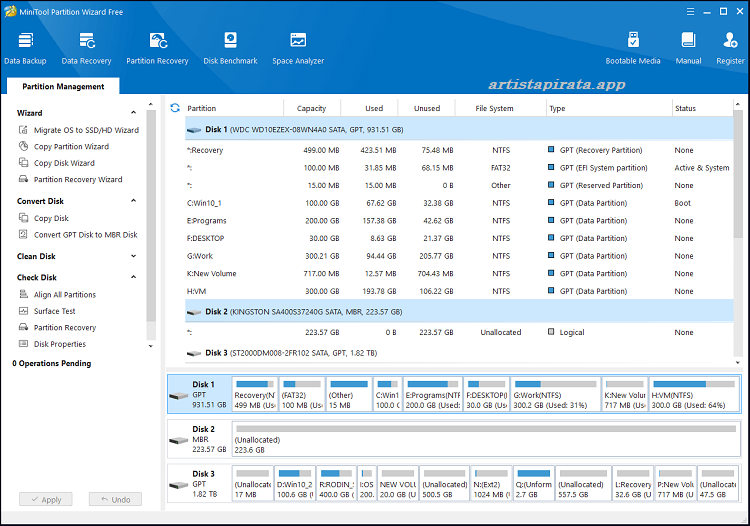This screenshot has width=750, height=526.
Task: Create Bootable Media
Action: 633,48
